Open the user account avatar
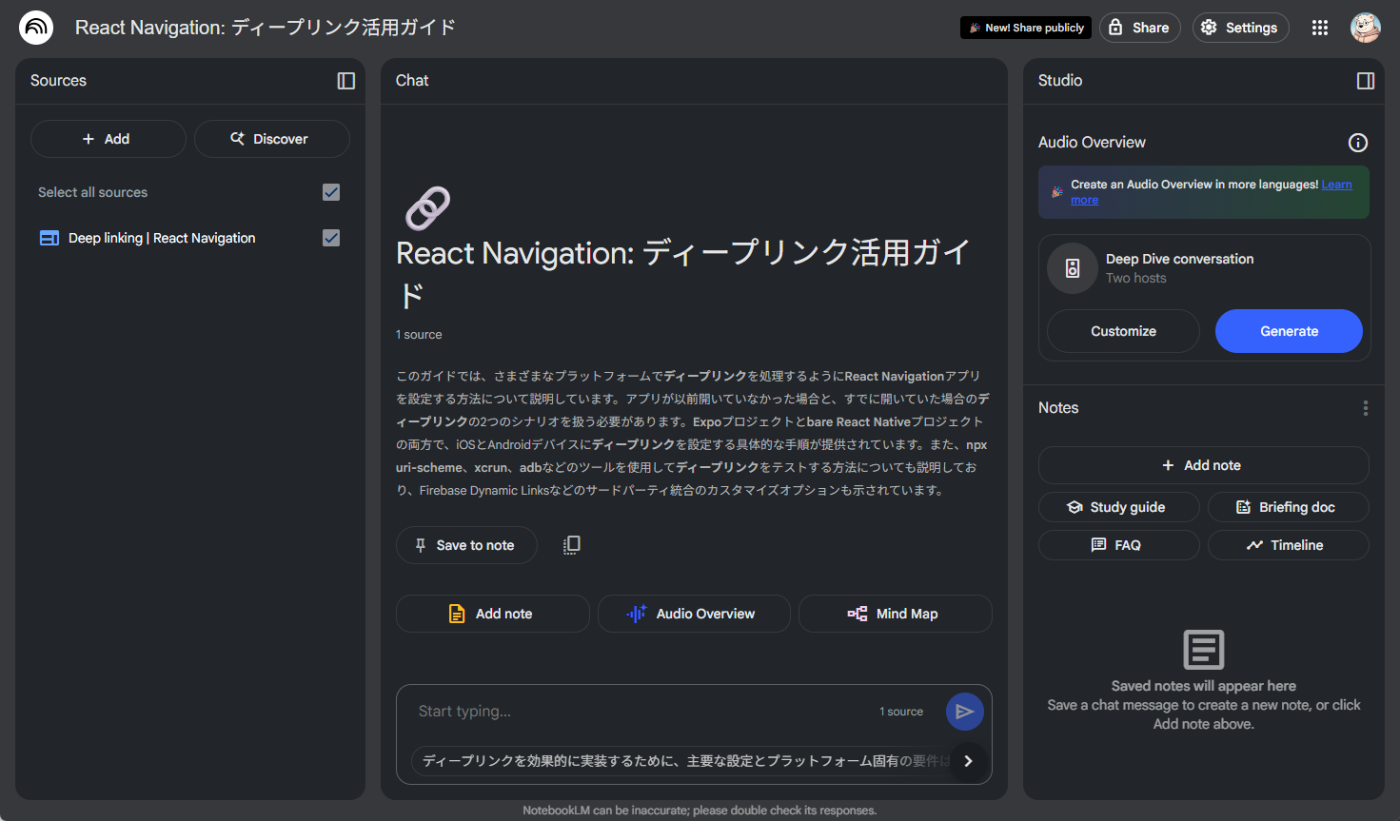1400x821 pixels. (1365, 28)
